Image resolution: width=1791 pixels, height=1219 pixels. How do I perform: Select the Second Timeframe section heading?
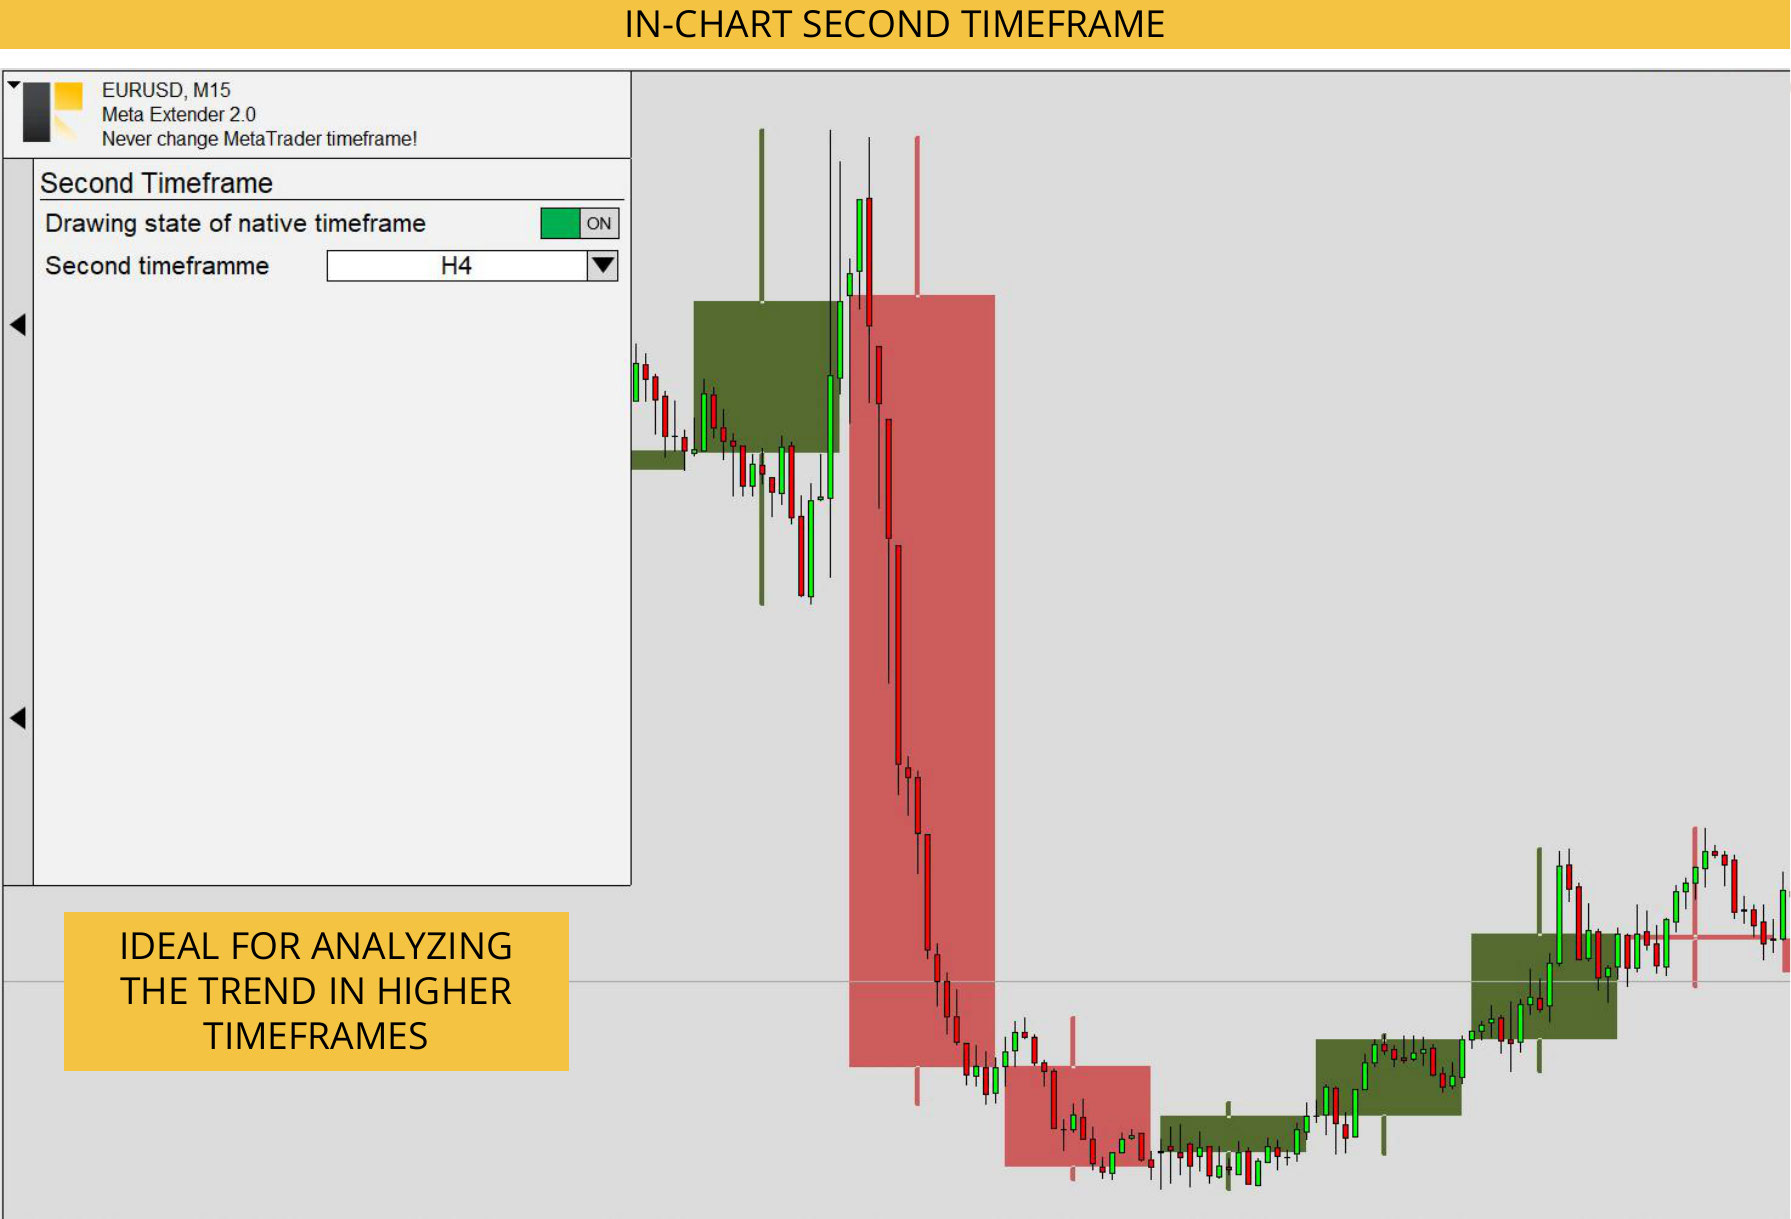(x=156, y=184)
